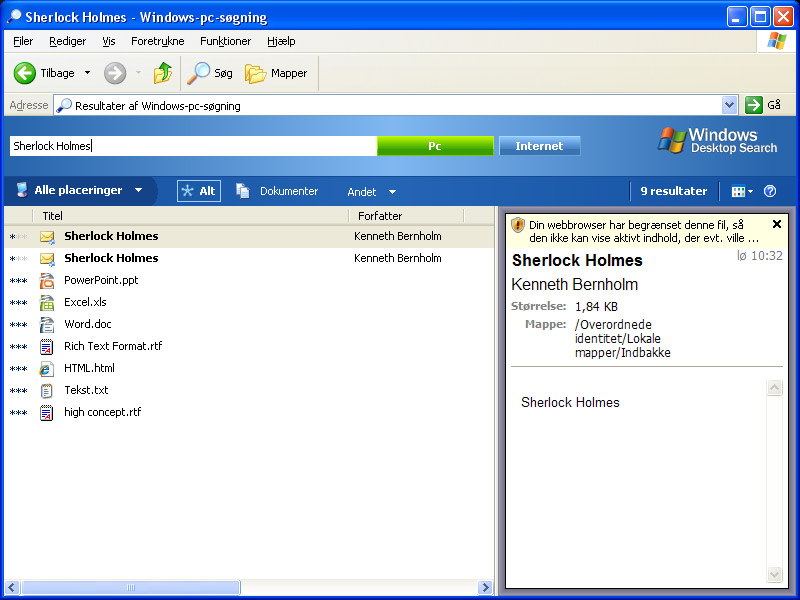Click the Windows flag logo by the menu bar
Image resolution: width=800 pixels, height=600 pixels.
[x=776, y=41]
